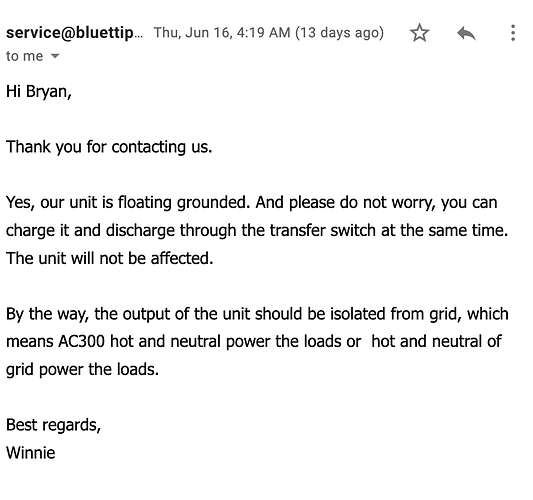Click the sender address service@bluettip…
533x500 pixels.
[x=74, y=33]
